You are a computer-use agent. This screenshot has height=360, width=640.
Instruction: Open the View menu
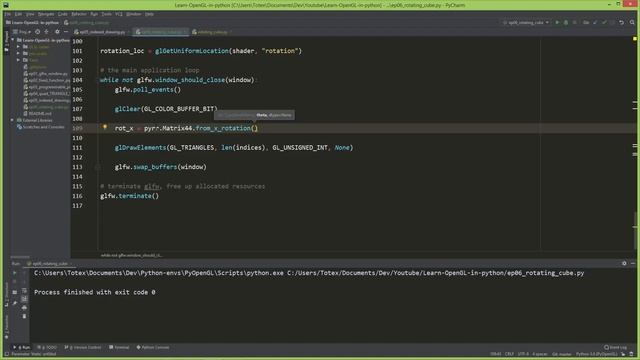[x=30, y=14]
